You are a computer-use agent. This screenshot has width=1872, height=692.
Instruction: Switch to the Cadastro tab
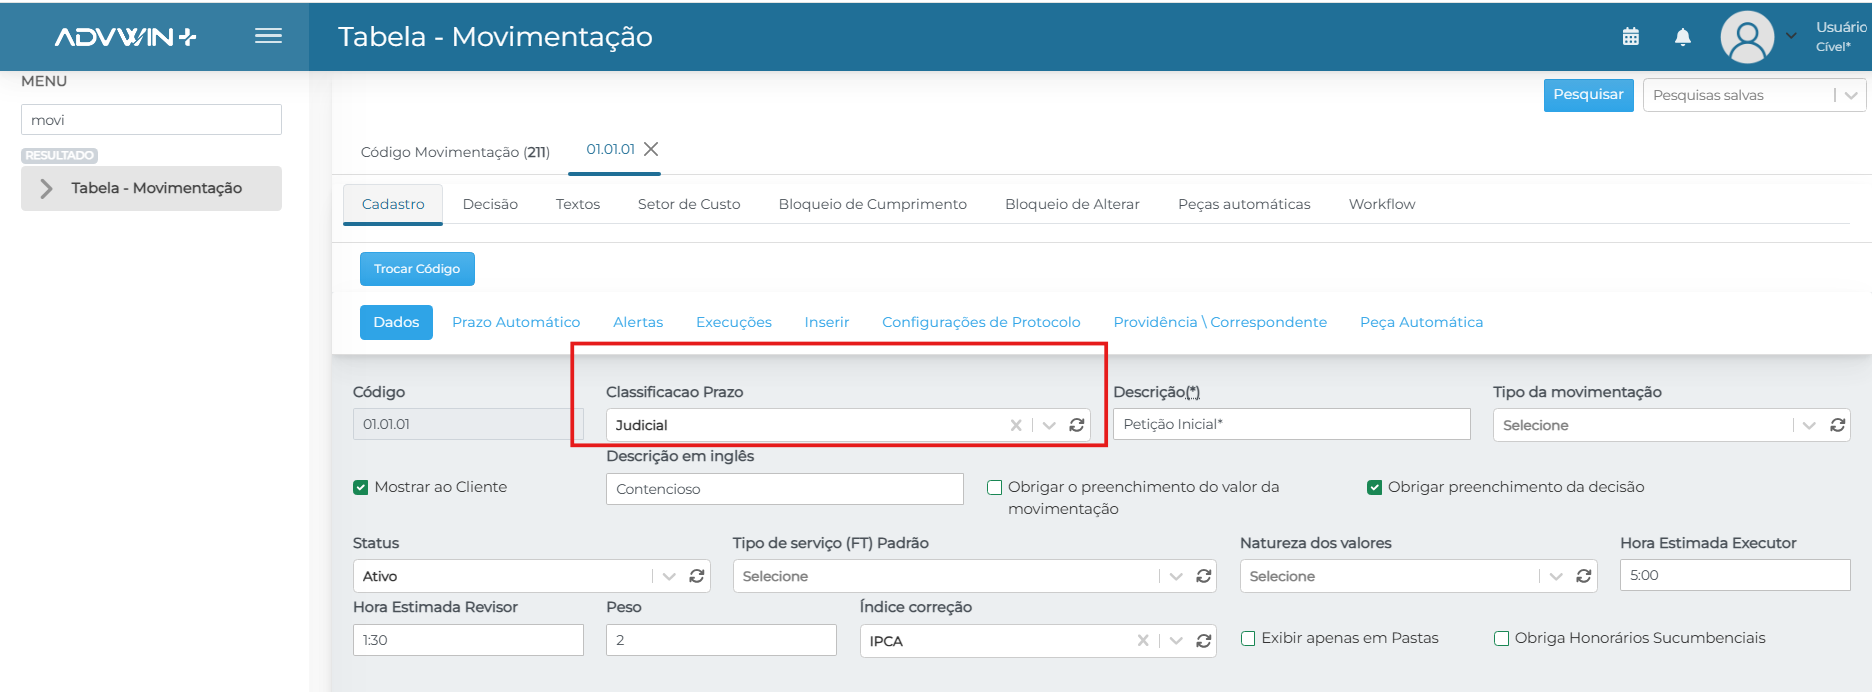pos(393,204)
